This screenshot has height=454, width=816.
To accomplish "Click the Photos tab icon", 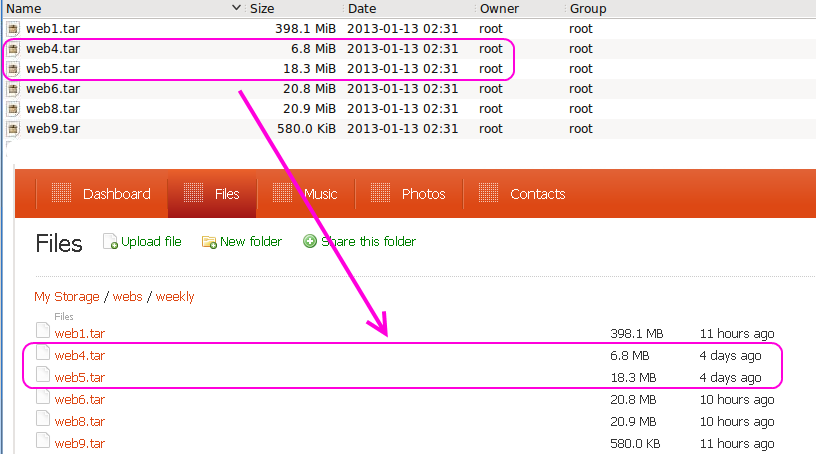I will pos(380,193).
